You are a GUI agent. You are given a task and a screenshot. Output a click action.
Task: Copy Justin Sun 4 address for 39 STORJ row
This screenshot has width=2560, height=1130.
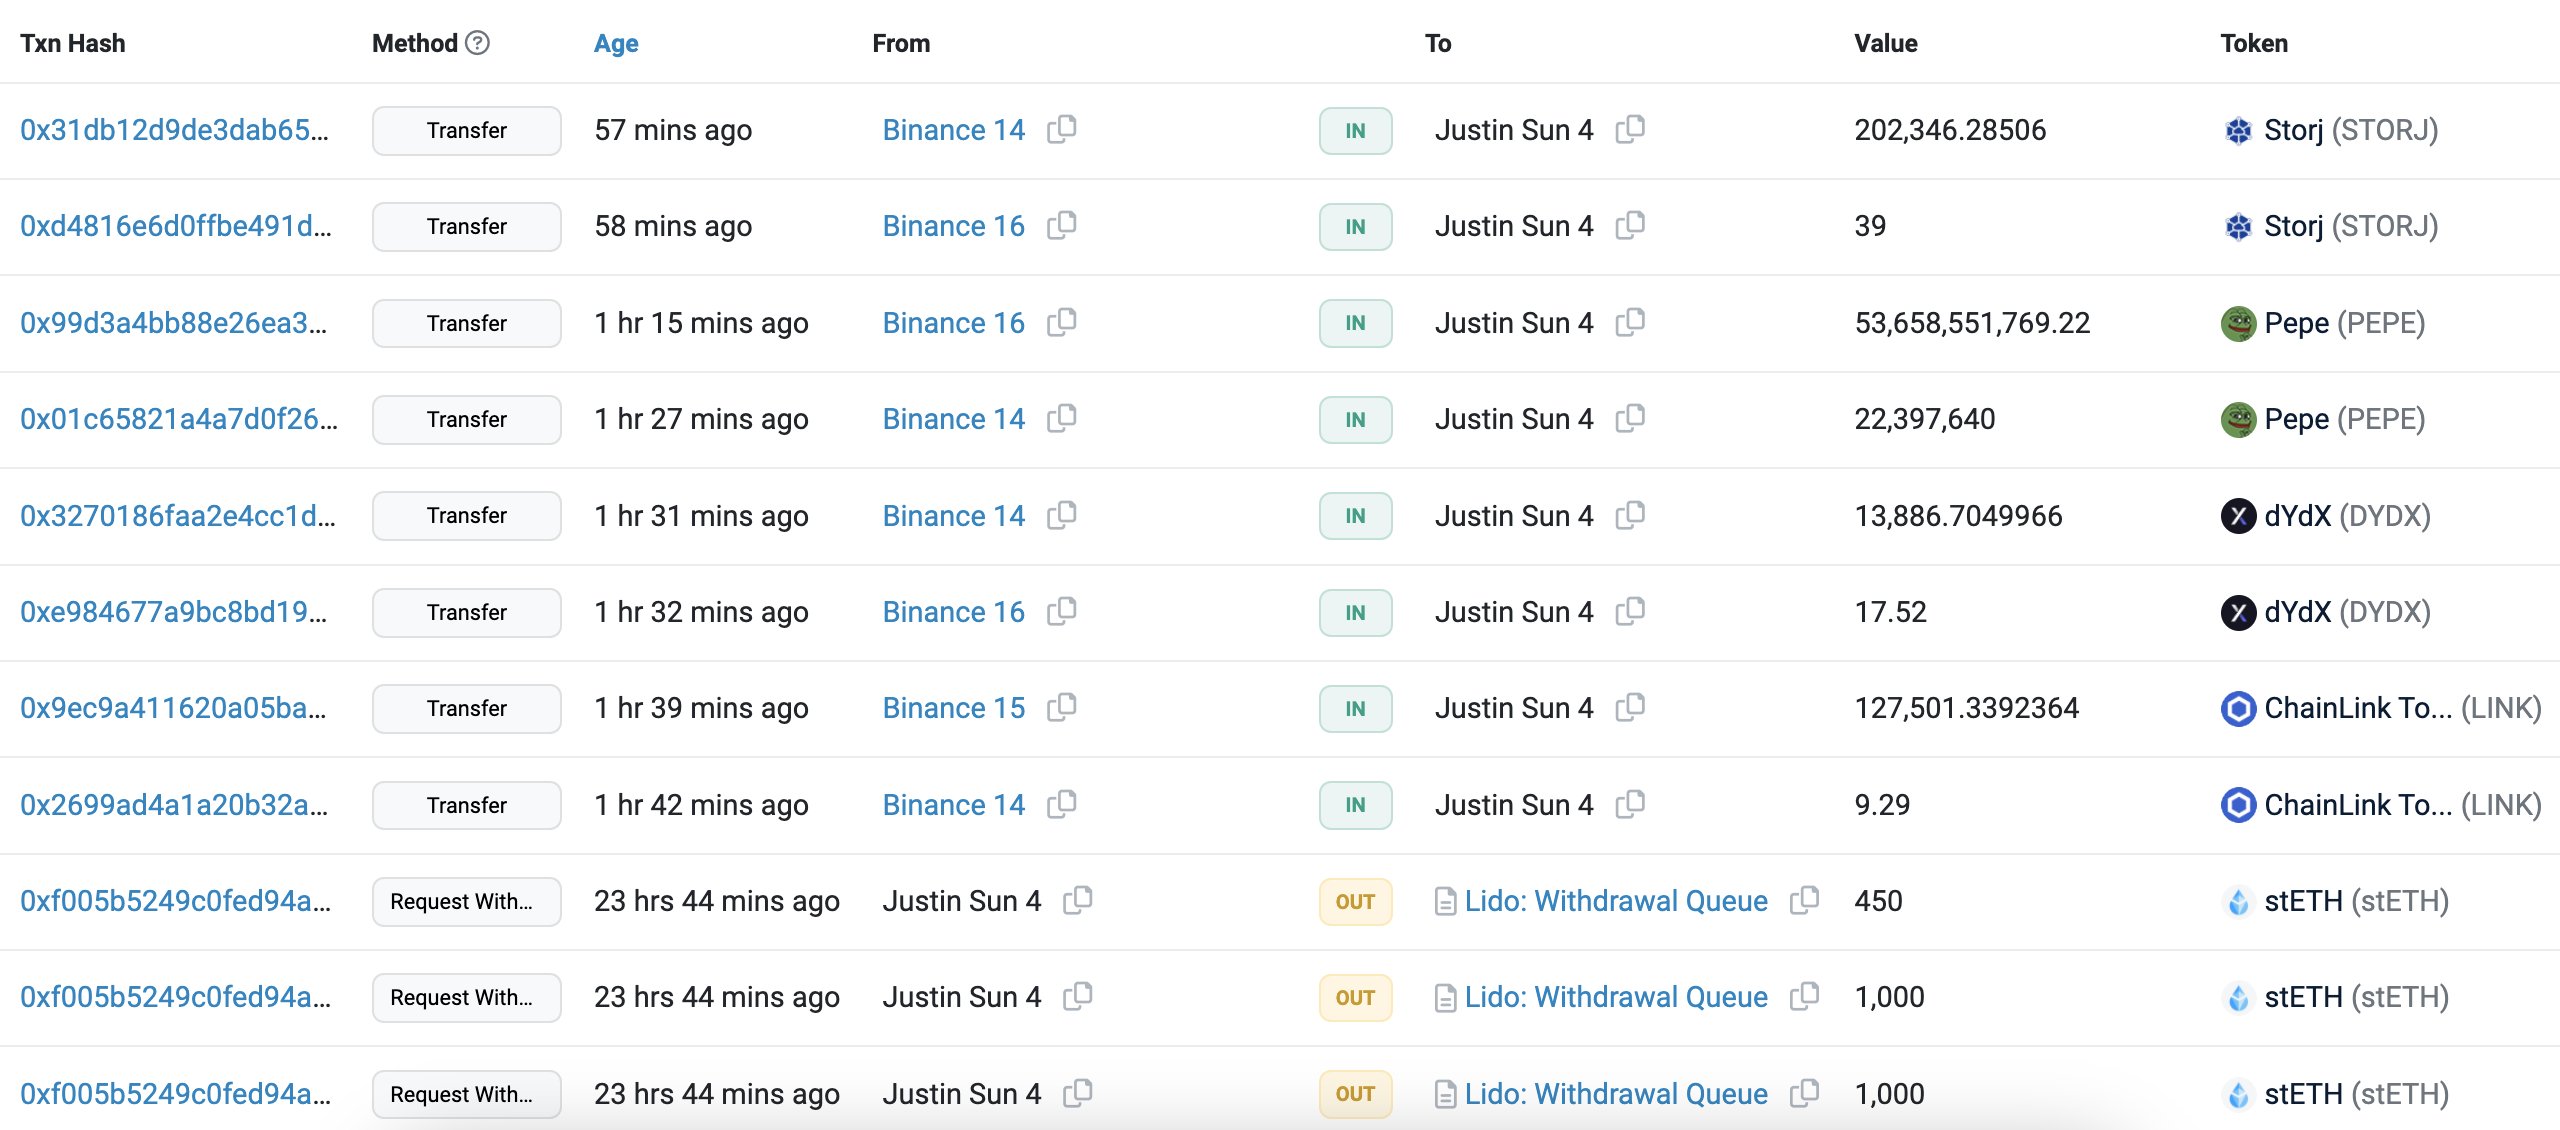(x=1629, y=225)
